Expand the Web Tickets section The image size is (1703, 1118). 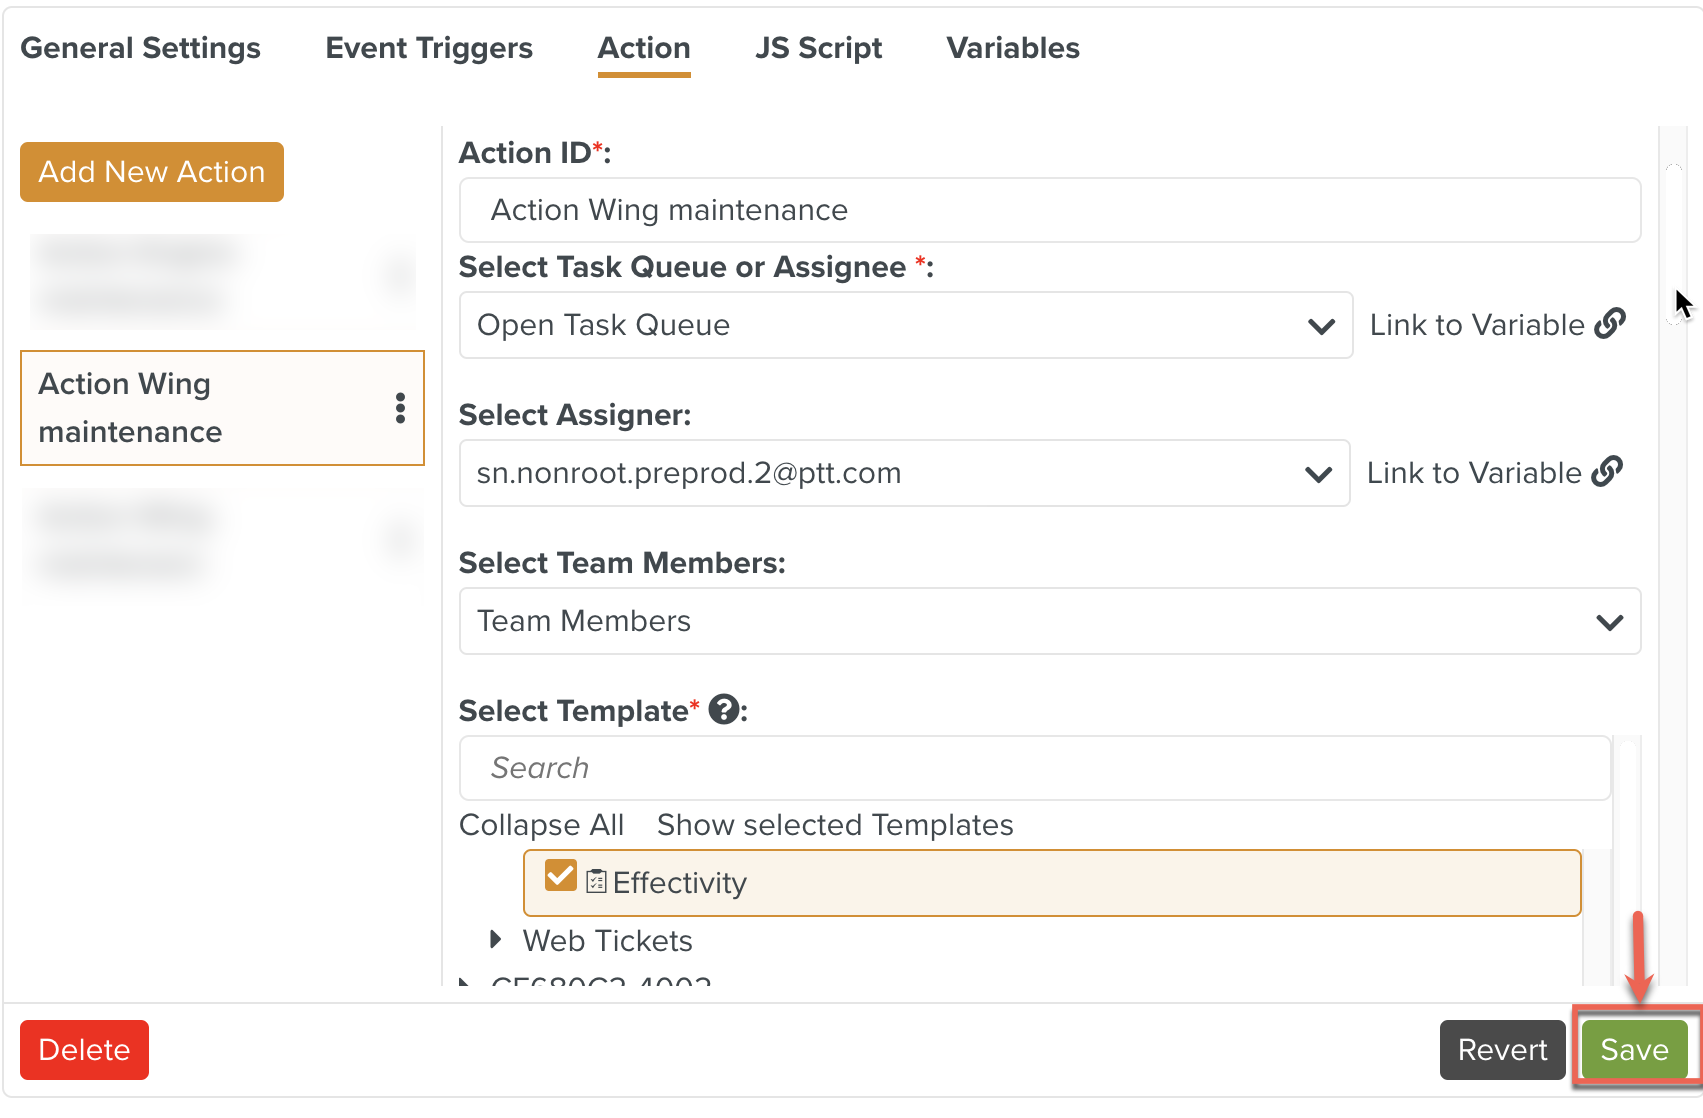[496, 939]
